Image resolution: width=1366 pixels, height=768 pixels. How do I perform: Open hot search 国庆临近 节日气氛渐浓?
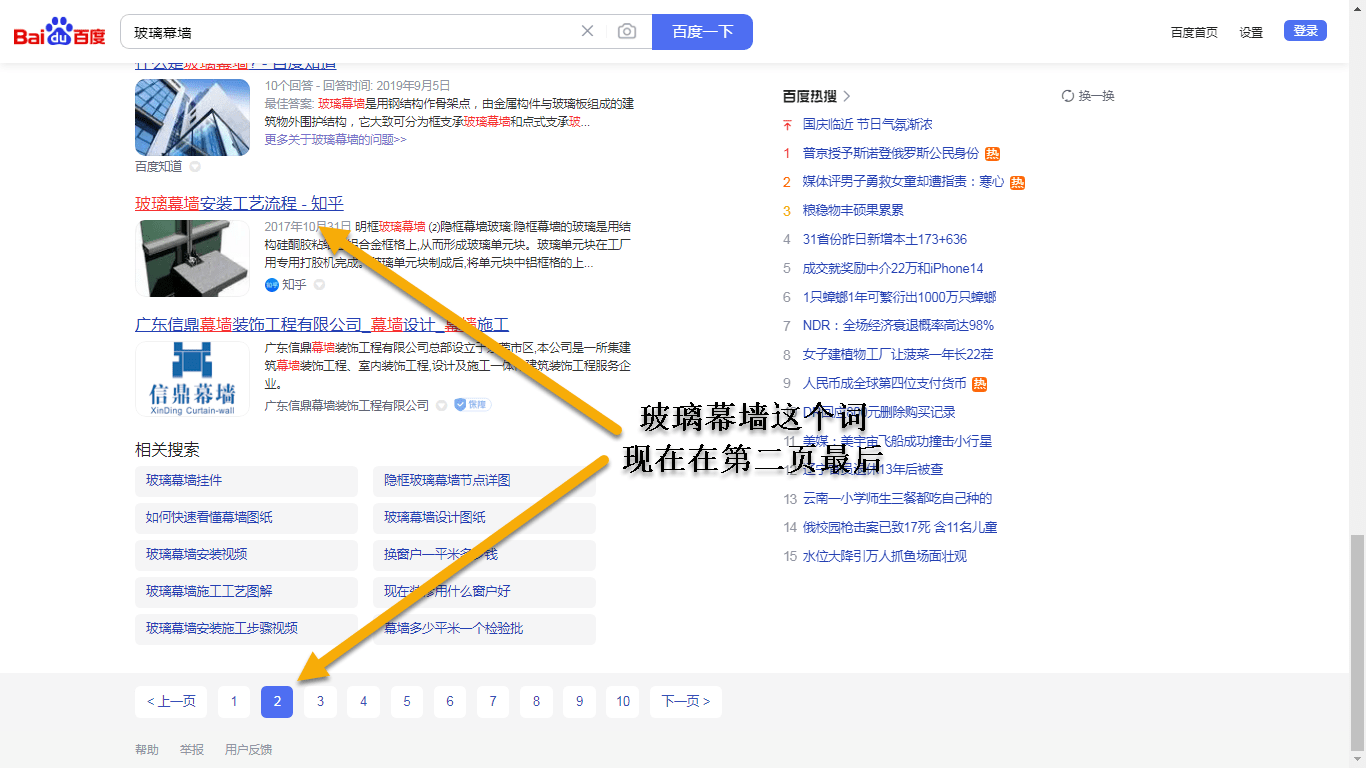point(867,125)
